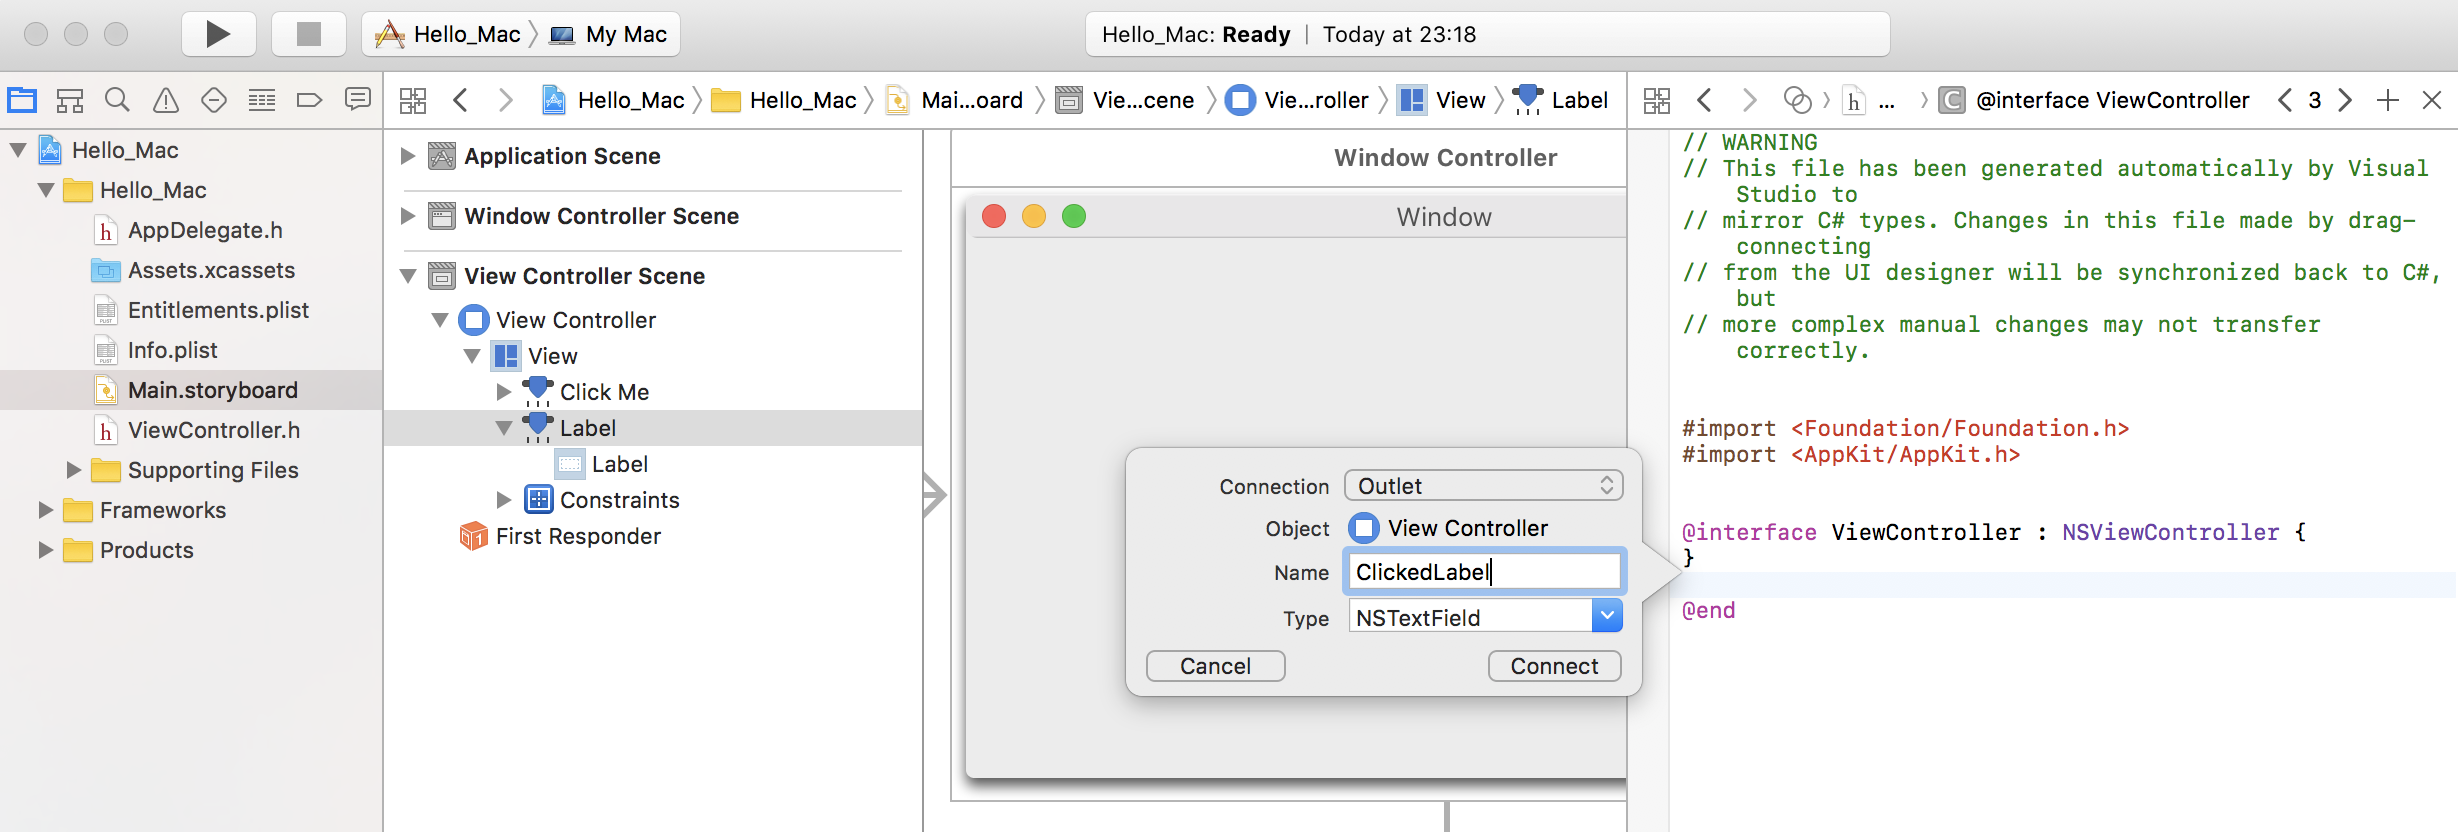Open the Type NSTextField combo box arrow

tap(1607, 617)
